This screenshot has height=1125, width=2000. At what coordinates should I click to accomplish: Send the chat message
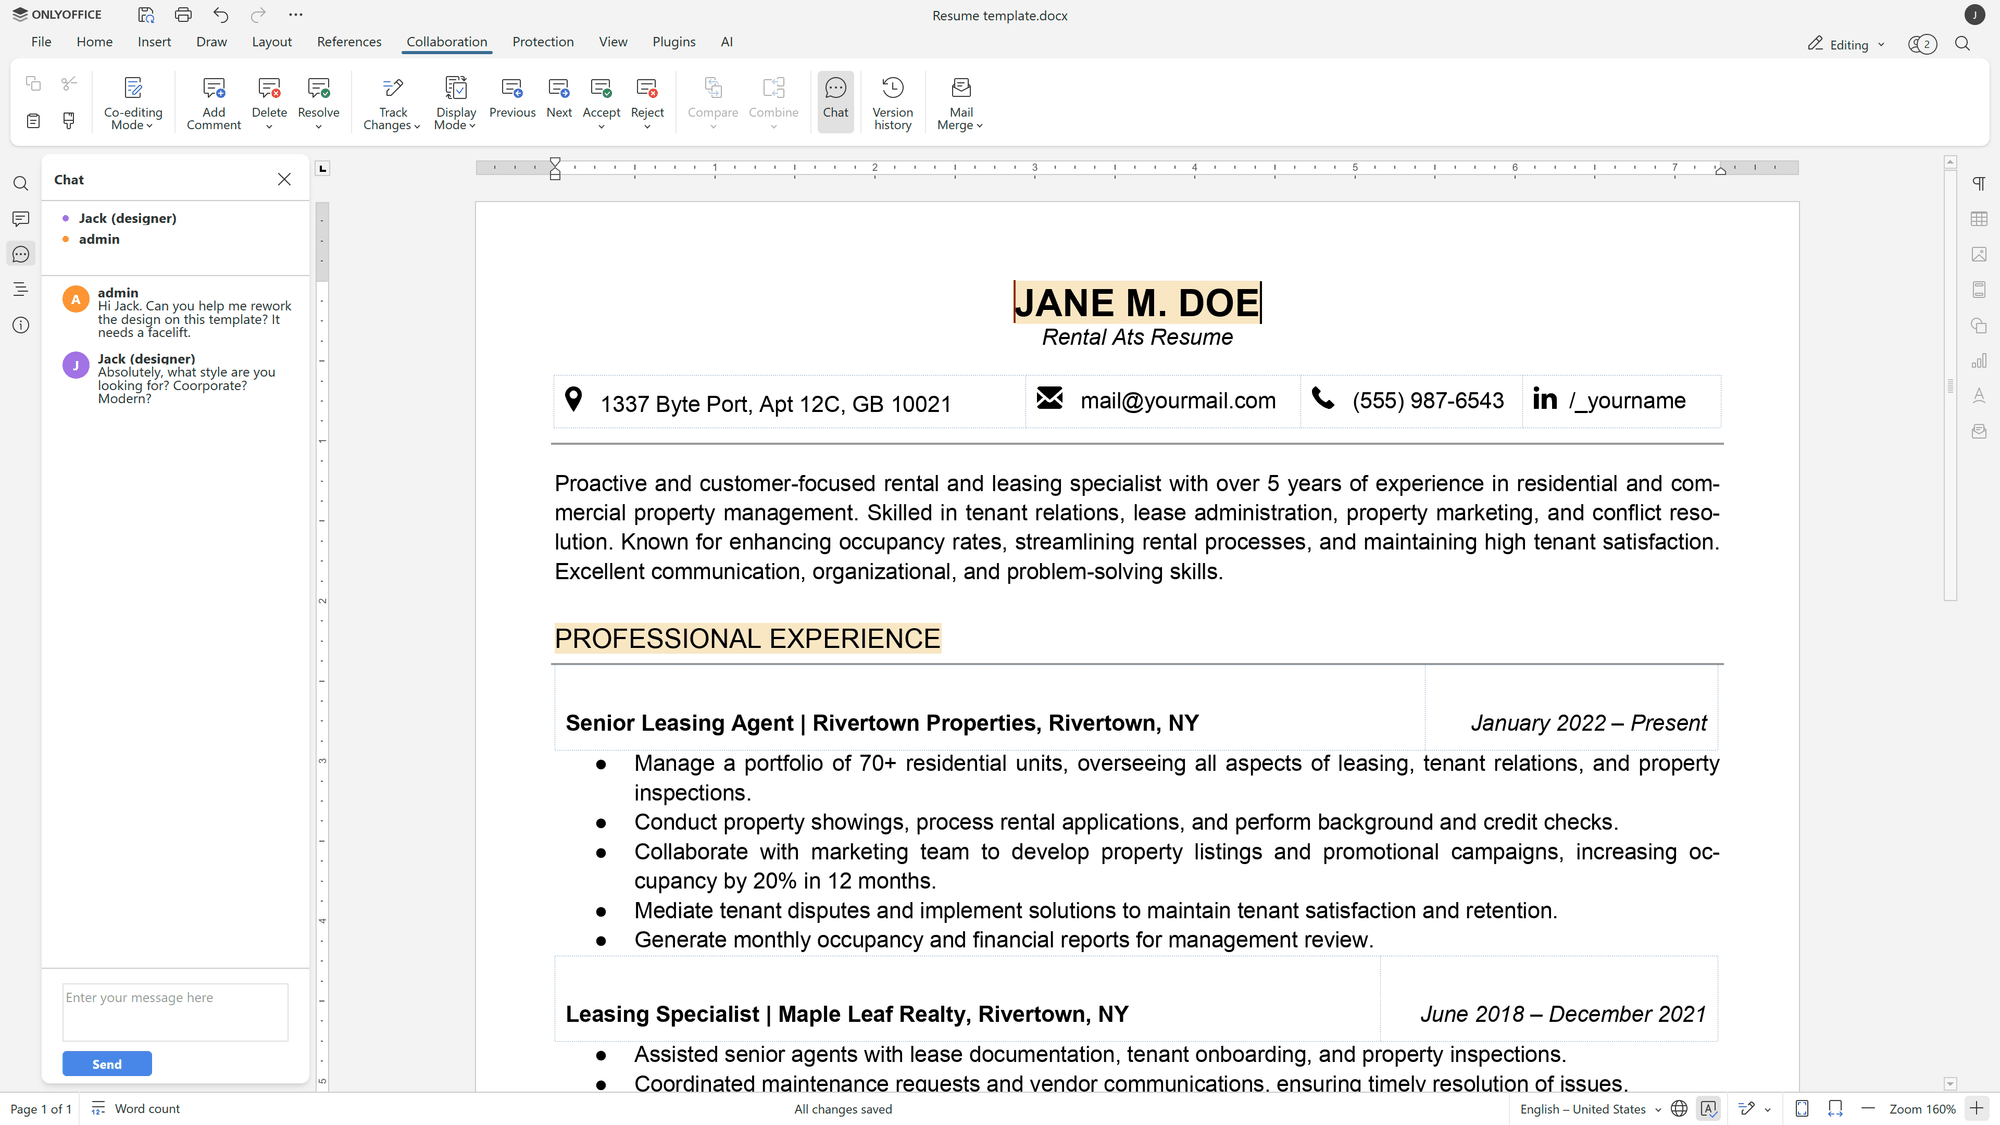pyautogui.click(x=107, y=1064)
